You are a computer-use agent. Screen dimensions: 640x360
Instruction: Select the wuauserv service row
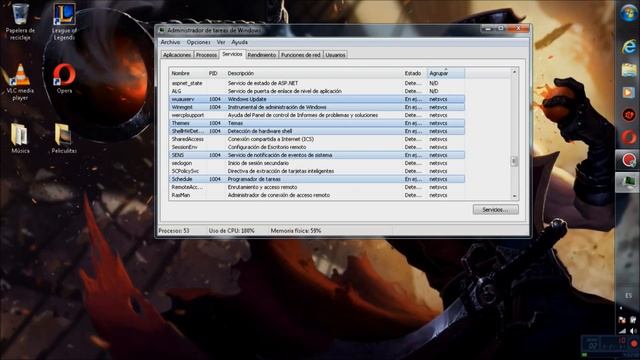pos(317,99)
